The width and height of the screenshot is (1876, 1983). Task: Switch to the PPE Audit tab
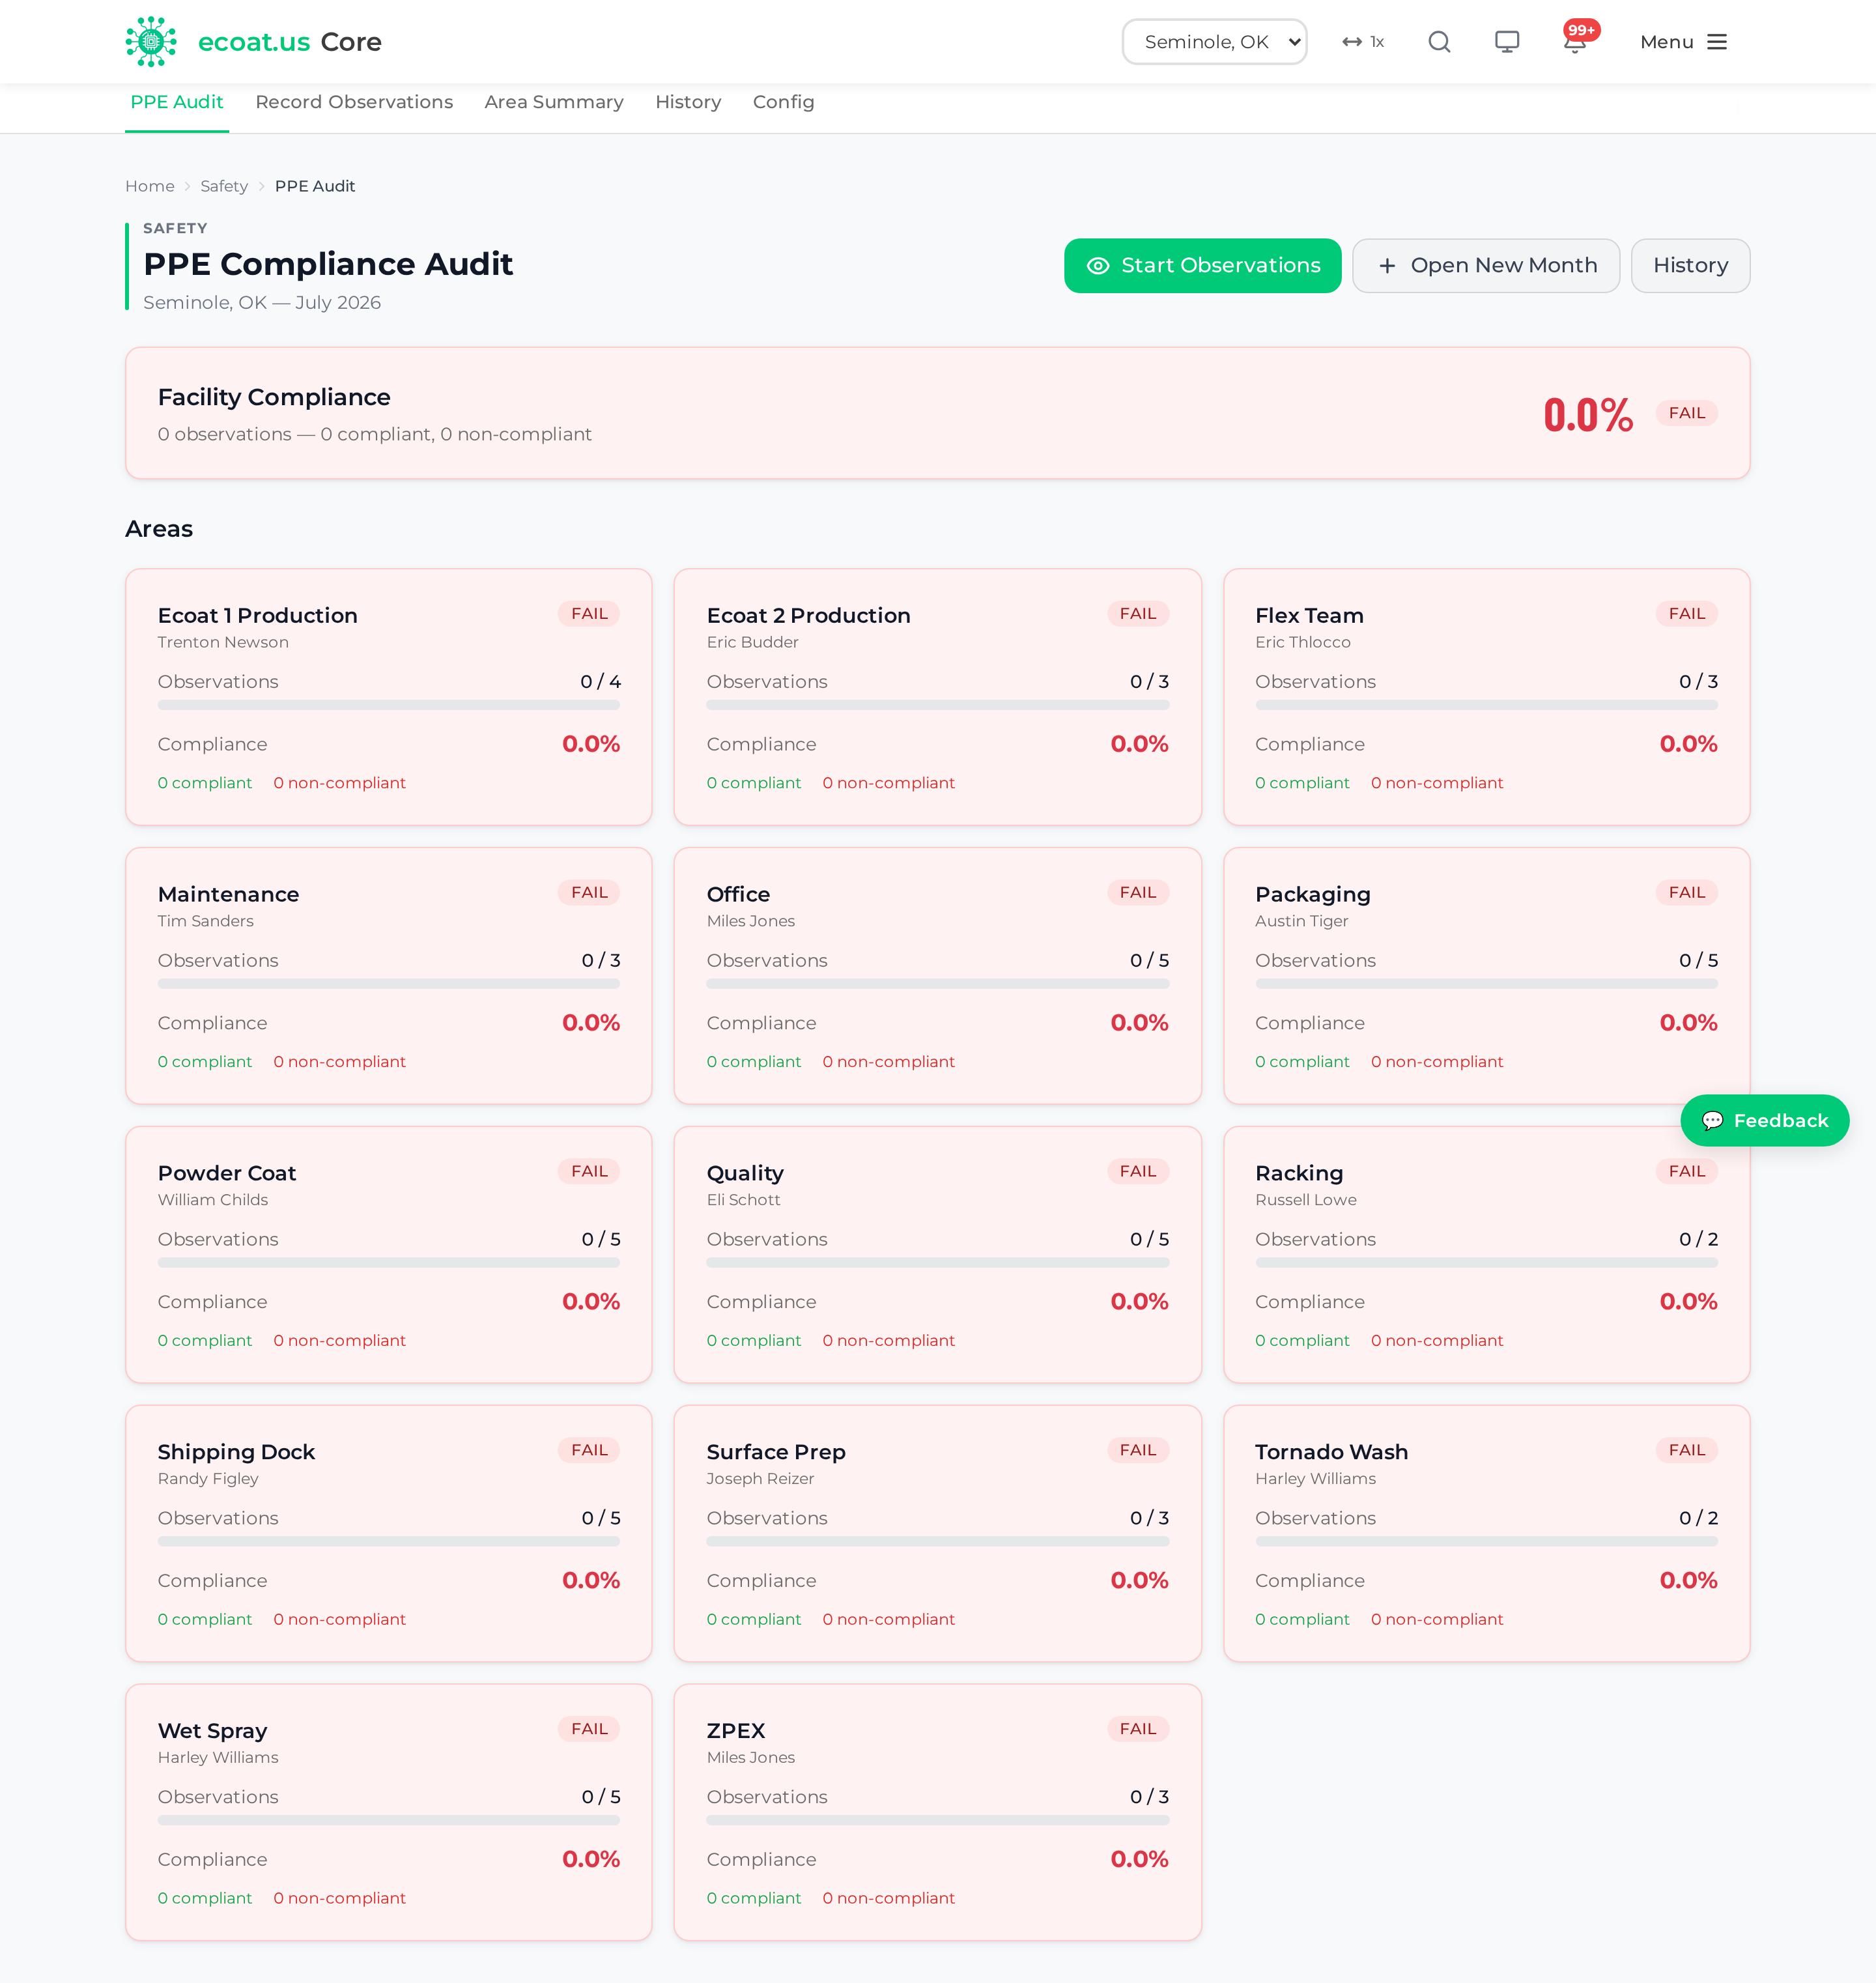(177, 102)
